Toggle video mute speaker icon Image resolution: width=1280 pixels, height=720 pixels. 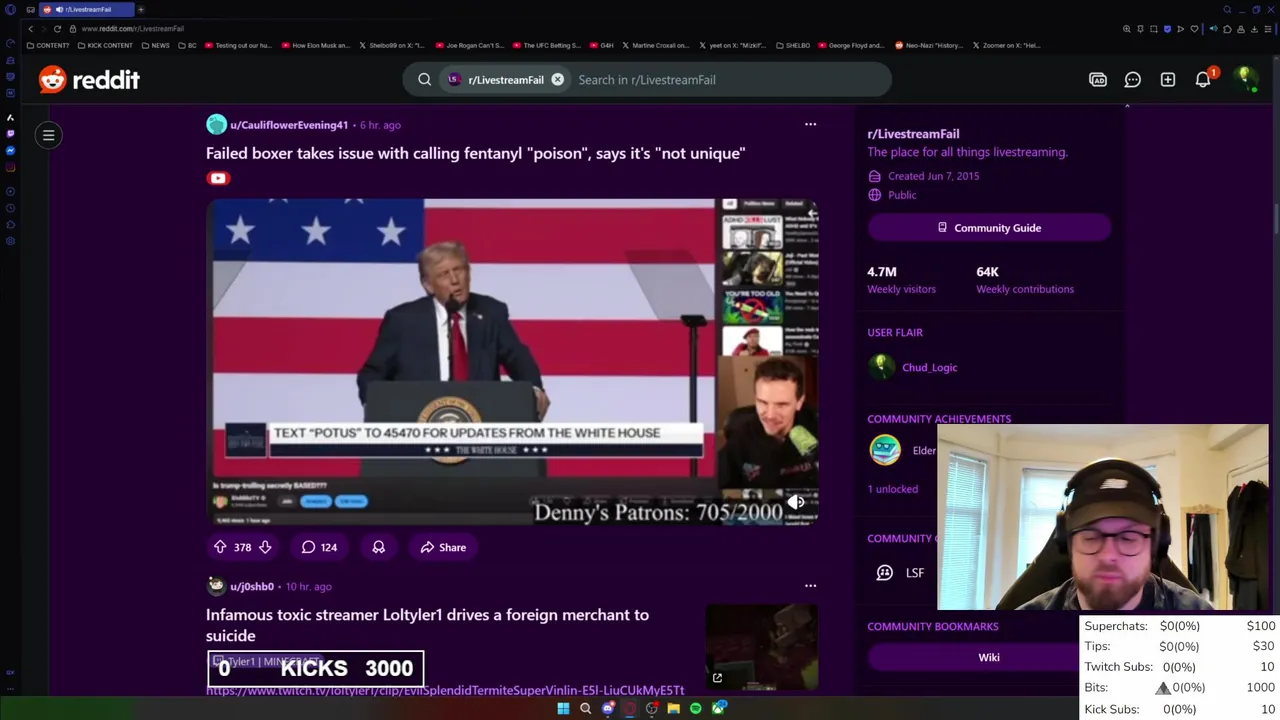coord(796,502)
